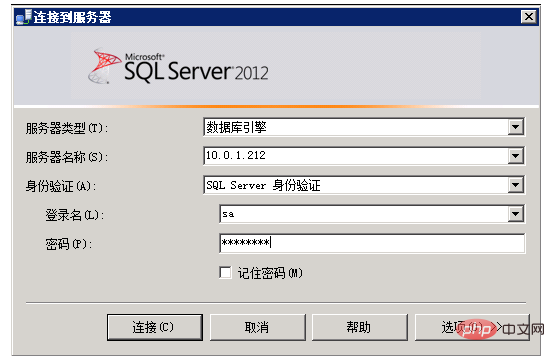Click the 连接 button
The height and width of the screenshot is (362, 555).
point(155,327)
